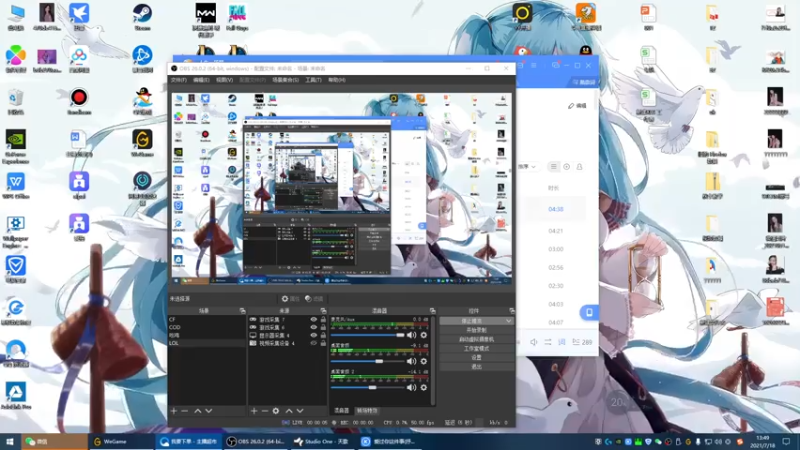
Task: Select the 视频采集设备 4 source row
Action: pyautogui.click(x=287, y=343)
